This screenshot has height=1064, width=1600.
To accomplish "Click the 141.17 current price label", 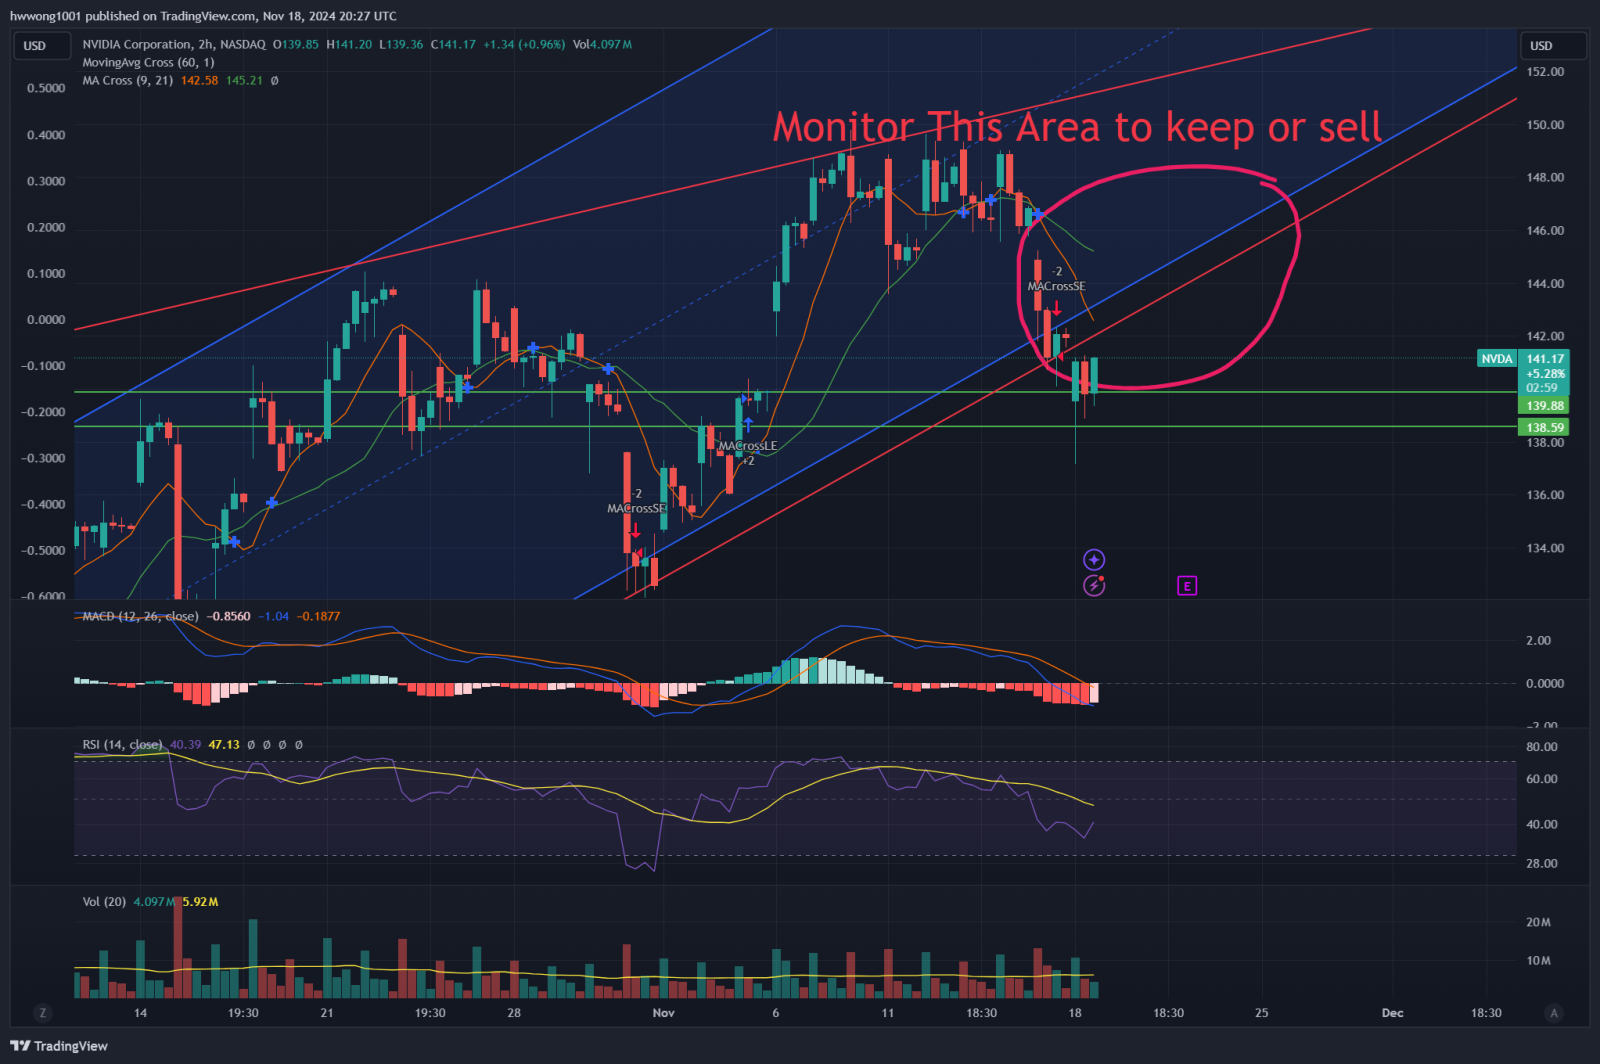I will coord(1545,359).
